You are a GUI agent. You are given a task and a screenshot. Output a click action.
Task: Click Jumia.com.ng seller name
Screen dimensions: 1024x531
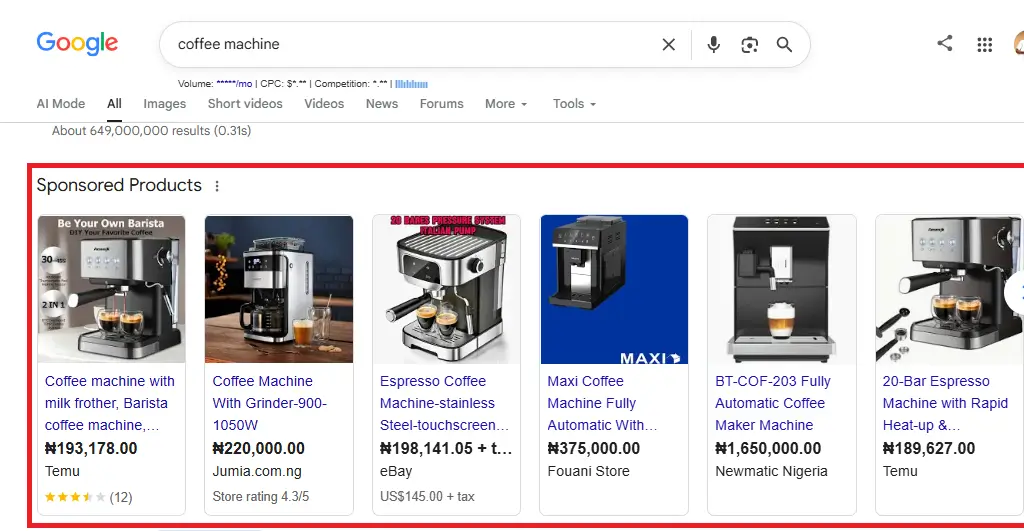click(257, 472)
